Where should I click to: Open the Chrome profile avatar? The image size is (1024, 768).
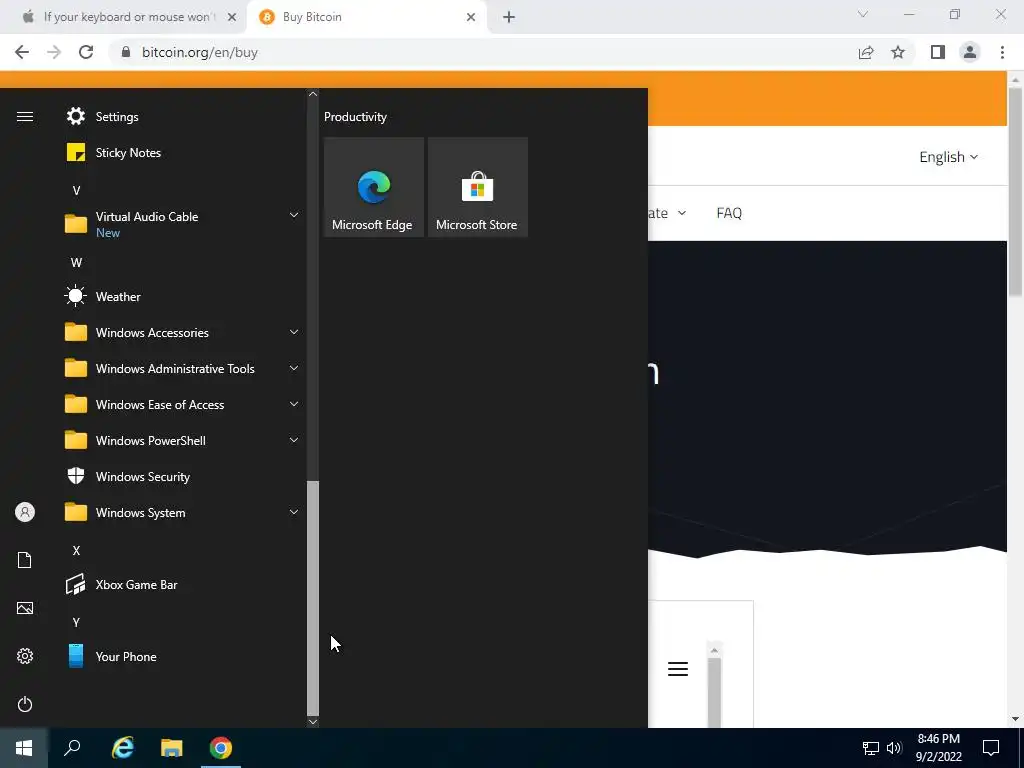tap(970, 52)
